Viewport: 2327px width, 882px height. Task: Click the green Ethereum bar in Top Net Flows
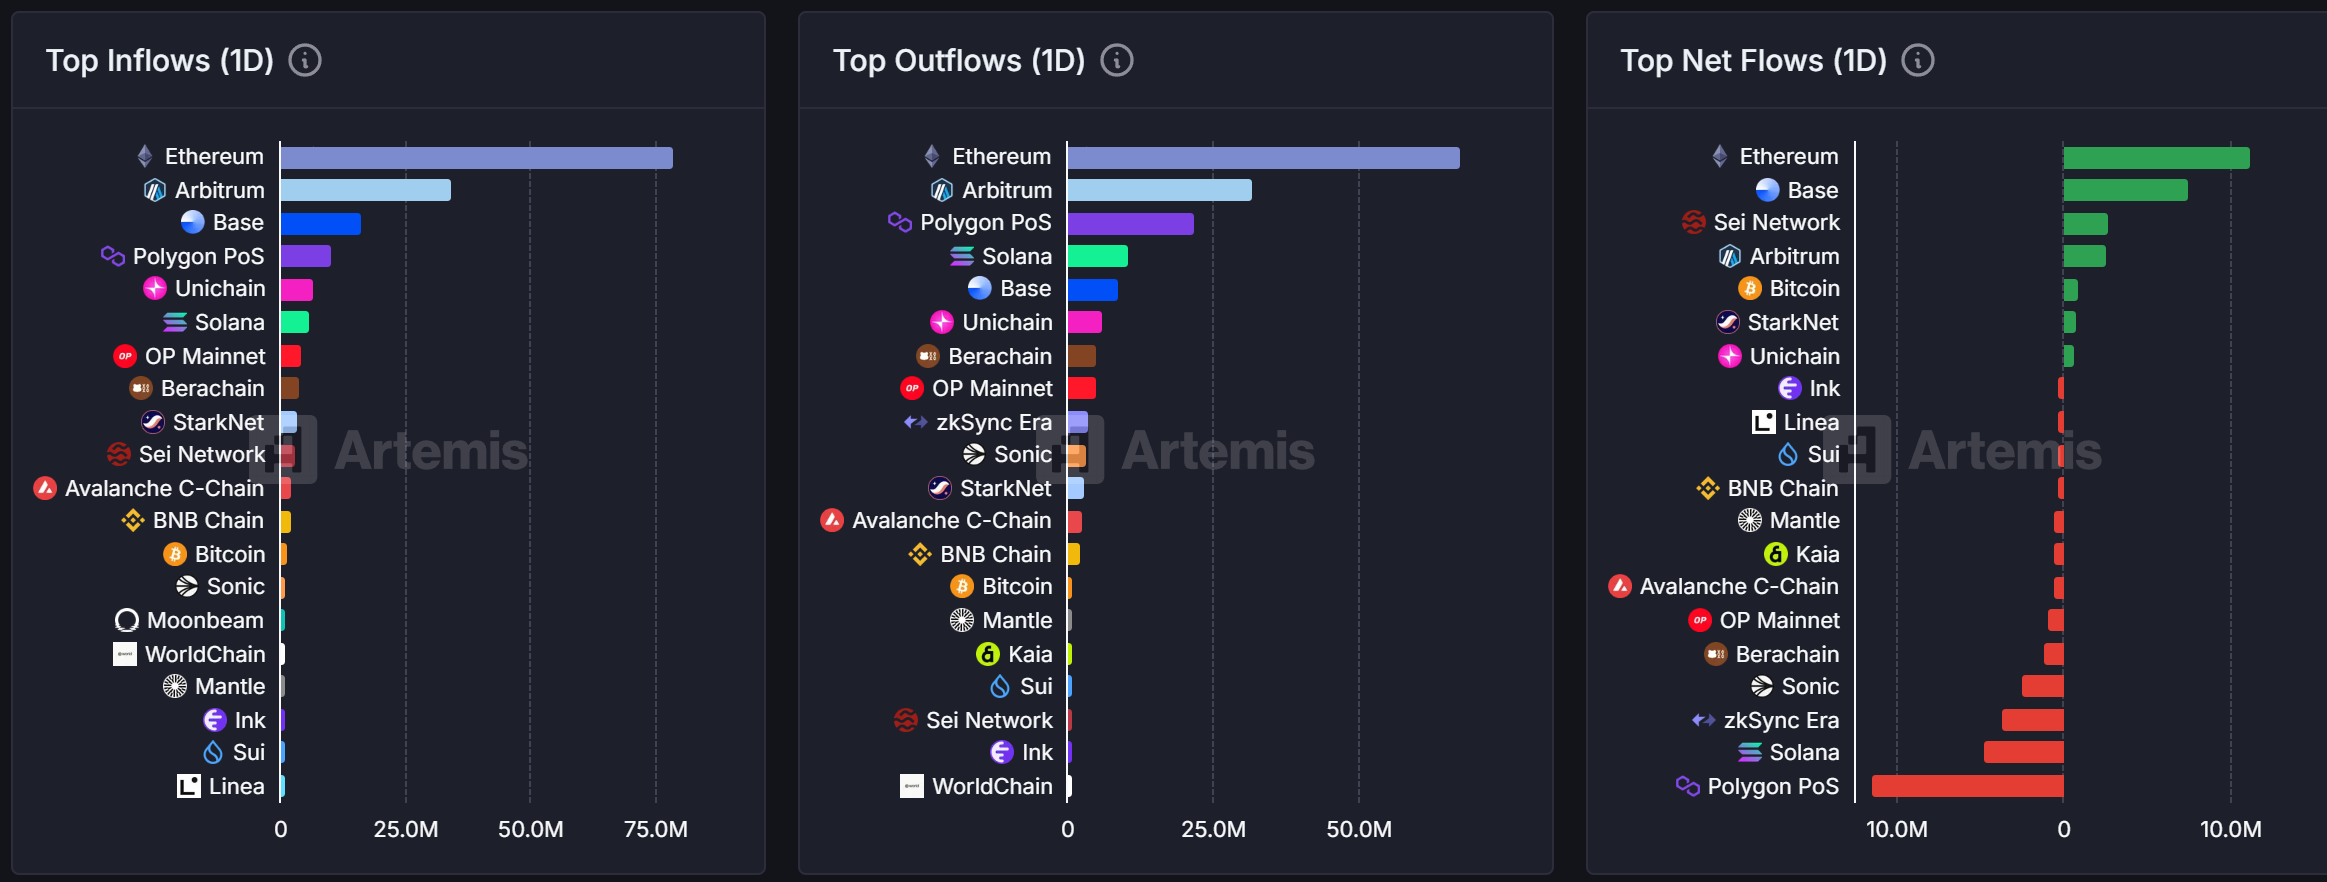pyautogui.click(x=2157, y=158)
